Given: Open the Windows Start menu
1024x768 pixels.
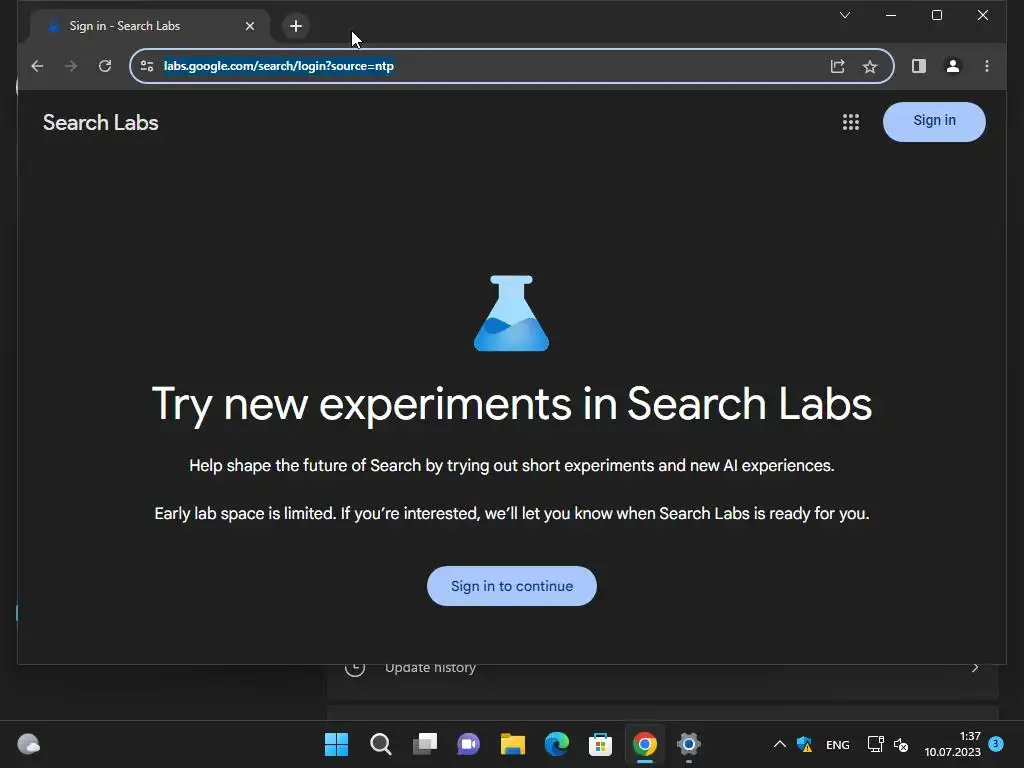Looking at the screenshot, I should tap(336, 744).
